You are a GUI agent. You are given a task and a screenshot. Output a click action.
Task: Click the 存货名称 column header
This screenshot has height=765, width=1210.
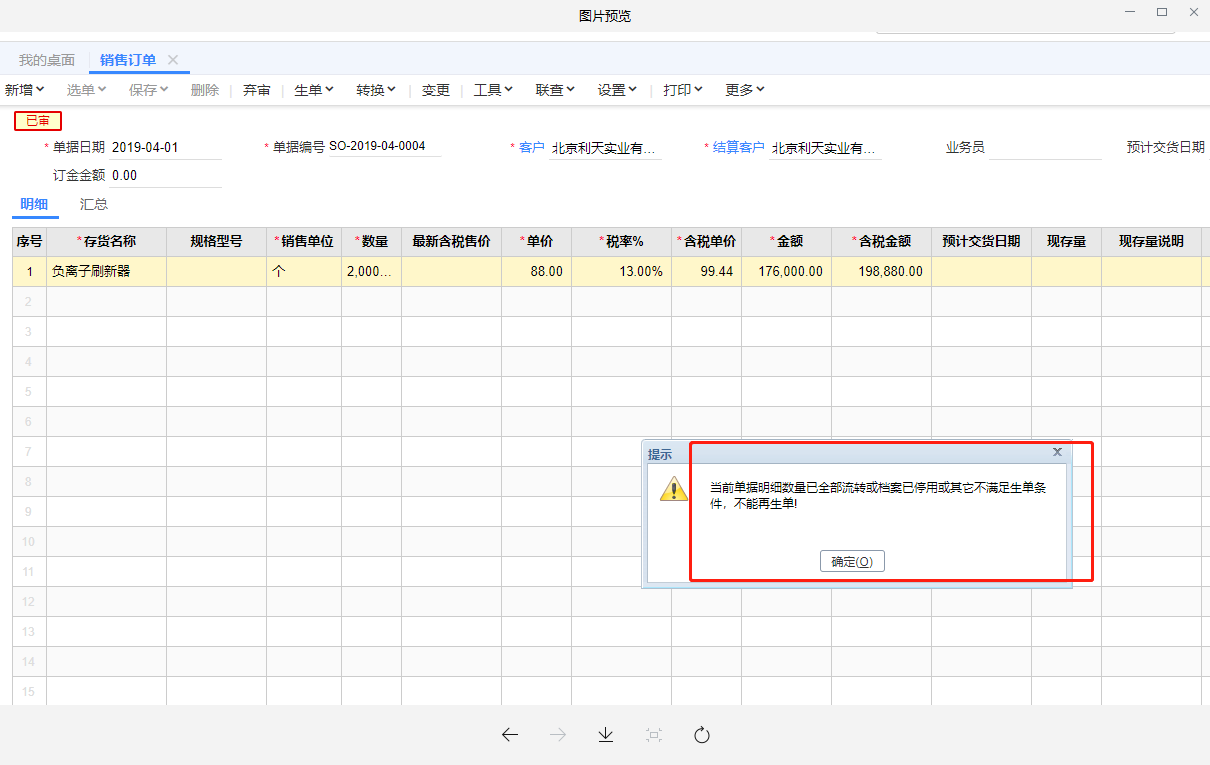point(106,241)
